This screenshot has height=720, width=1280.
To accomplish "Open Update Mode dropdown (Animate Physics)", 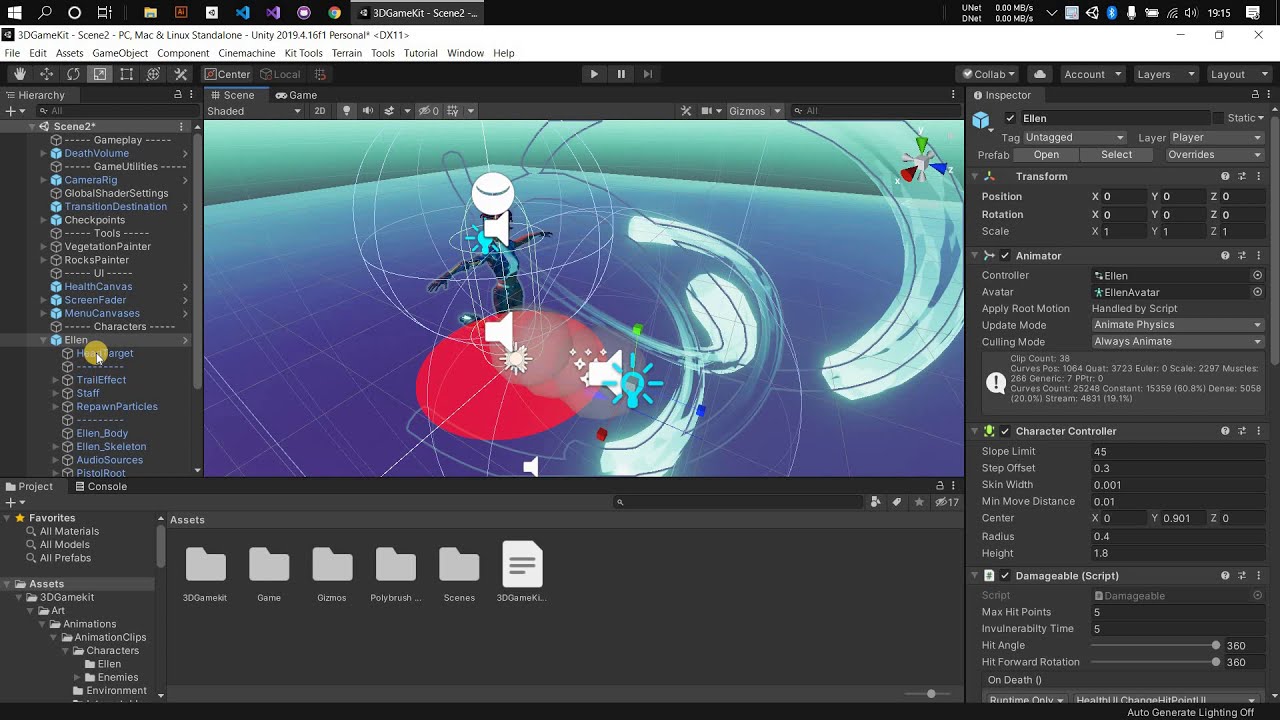I will pyautogui.click(x=1177, y=325).
